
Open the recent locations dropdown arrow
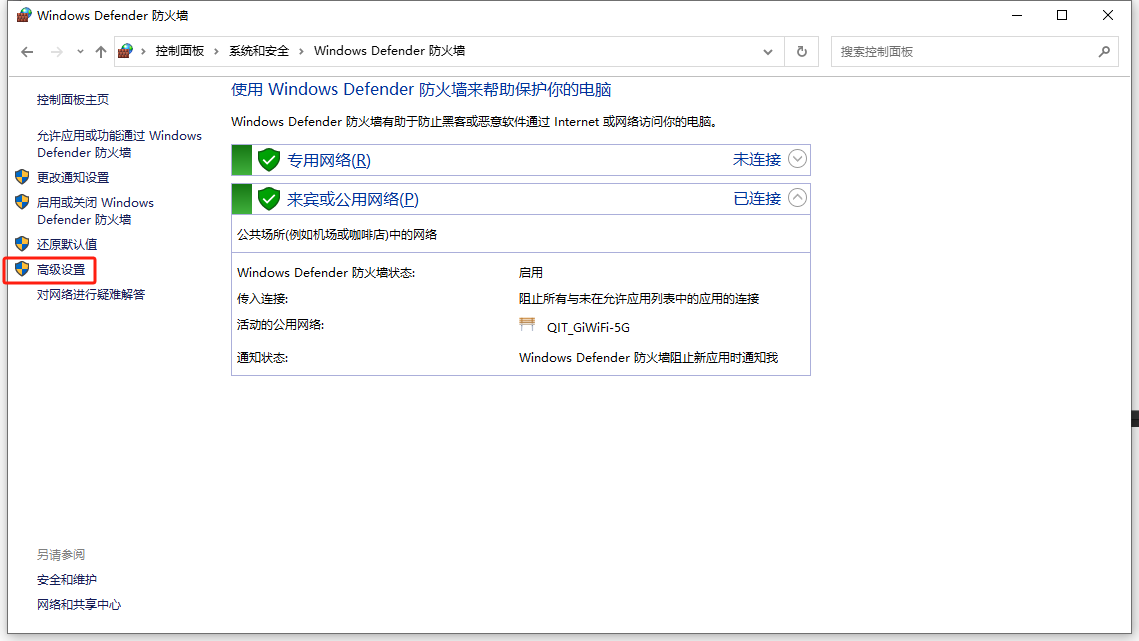click(x=80, y=52)
